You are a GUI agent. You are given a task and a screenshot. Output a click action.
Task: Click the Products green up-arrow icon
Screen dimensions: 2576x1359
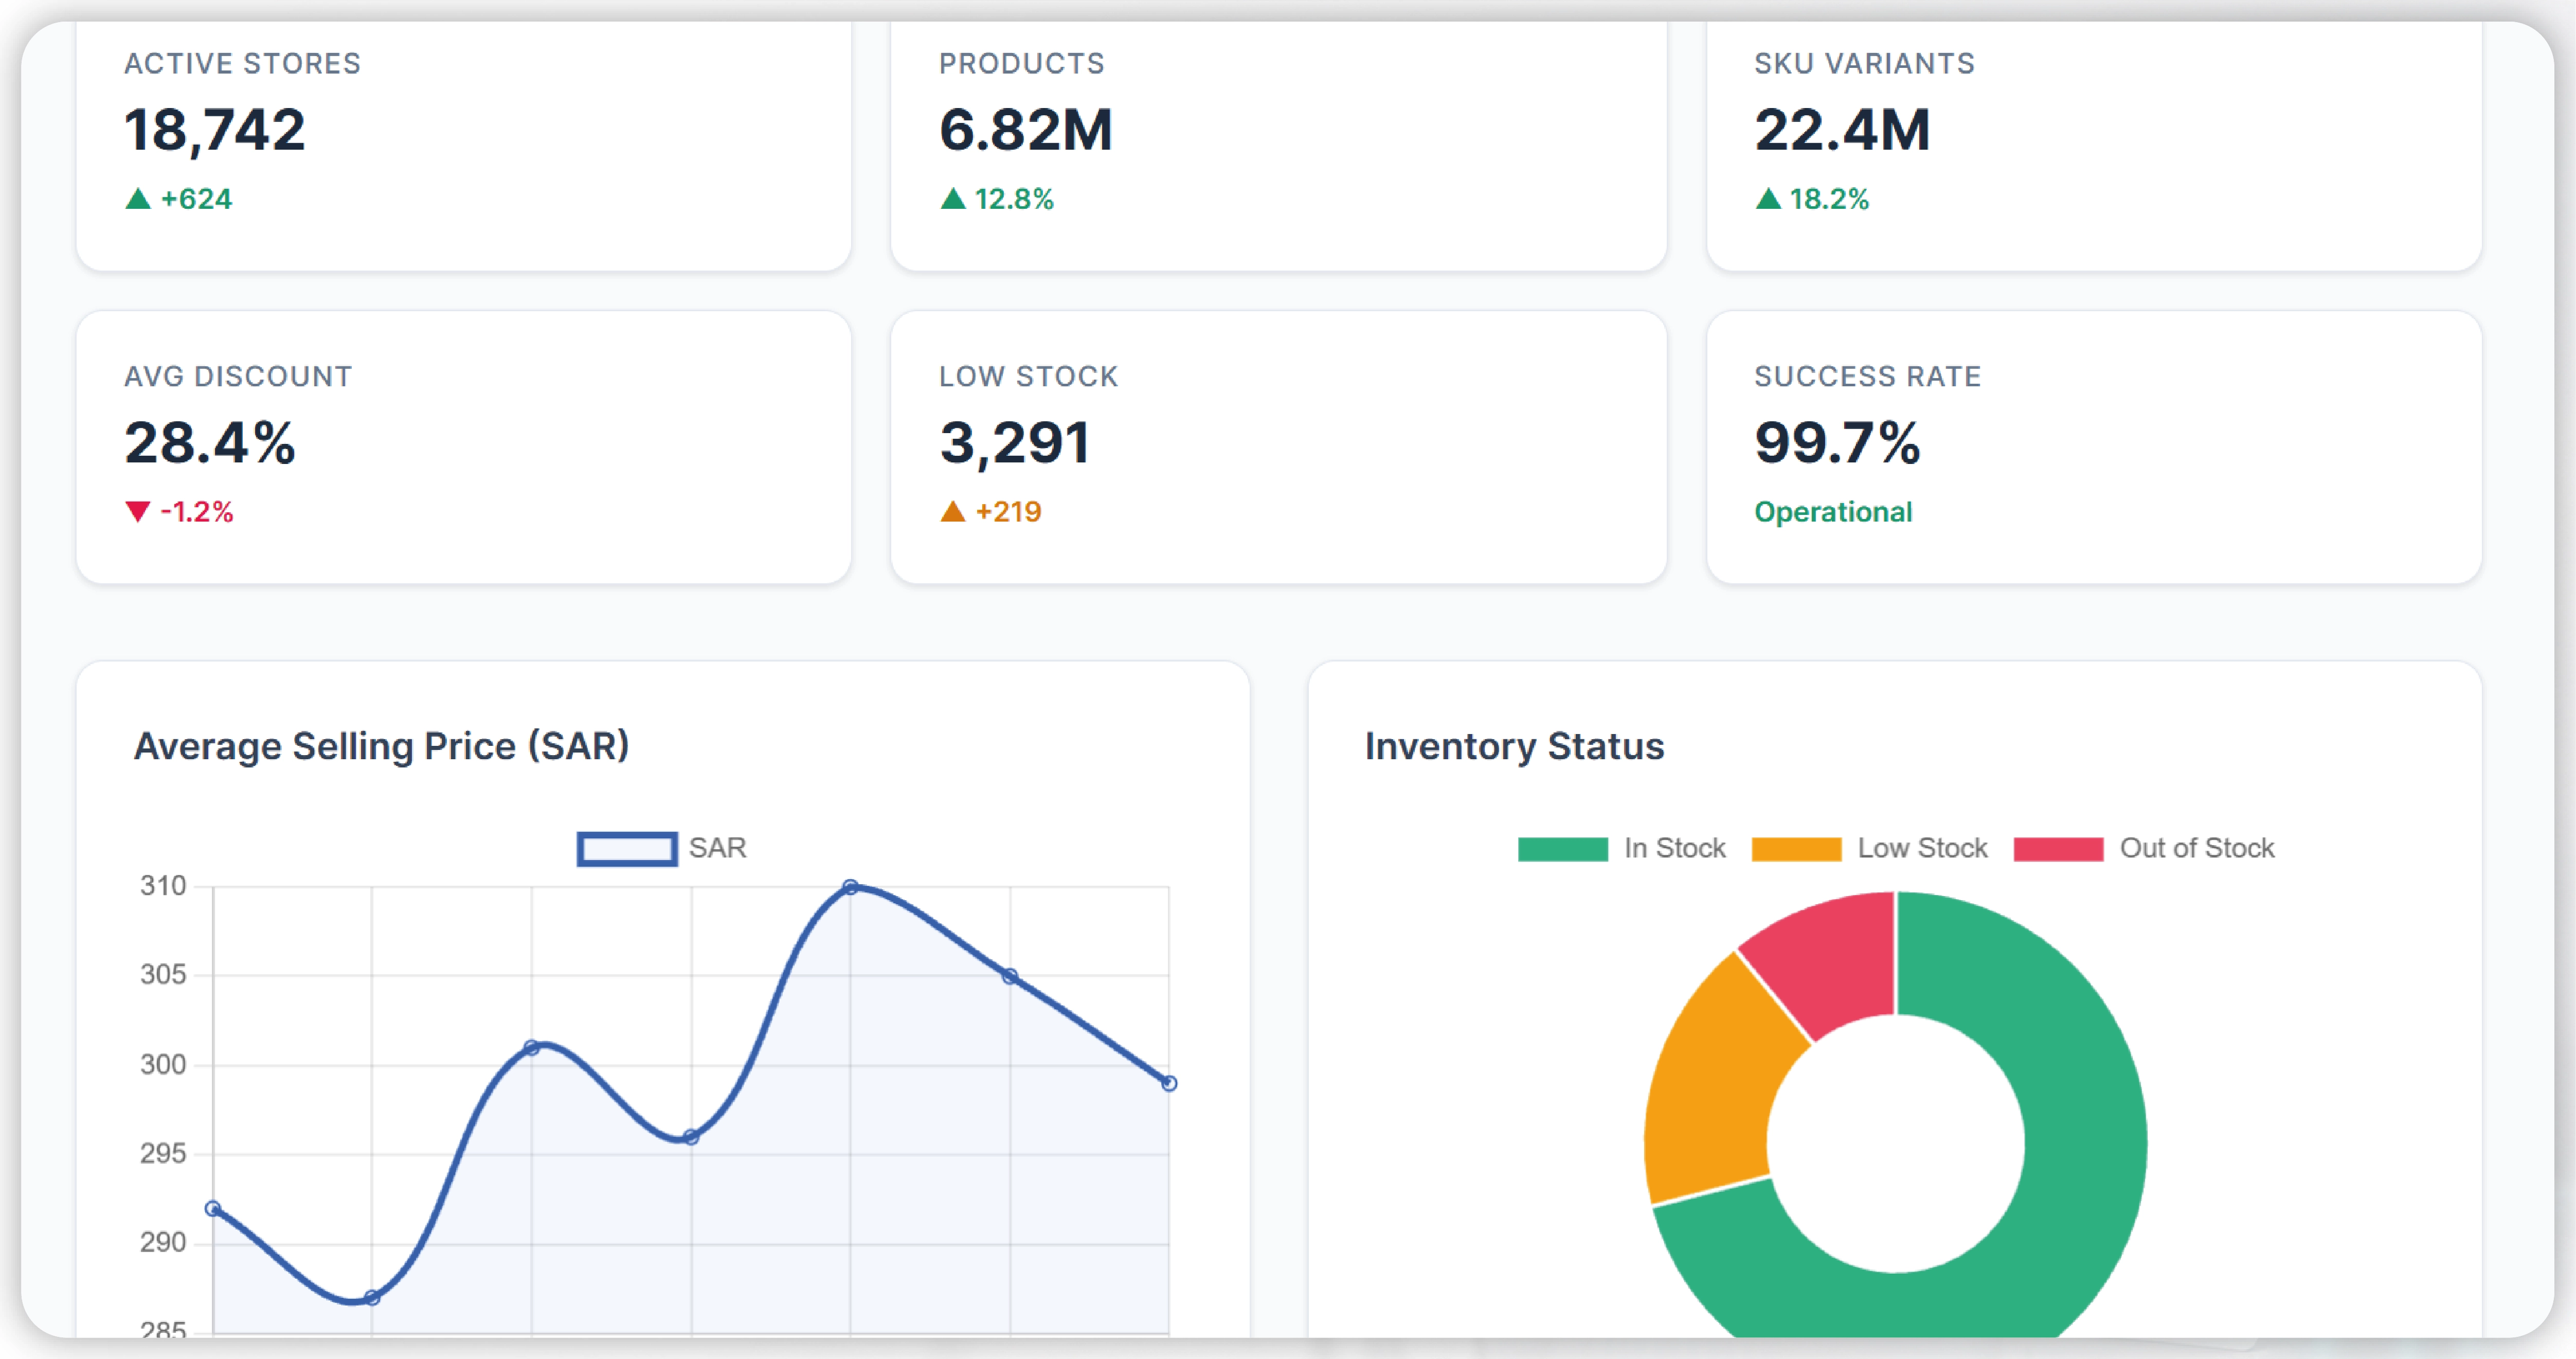coord(953,199)
